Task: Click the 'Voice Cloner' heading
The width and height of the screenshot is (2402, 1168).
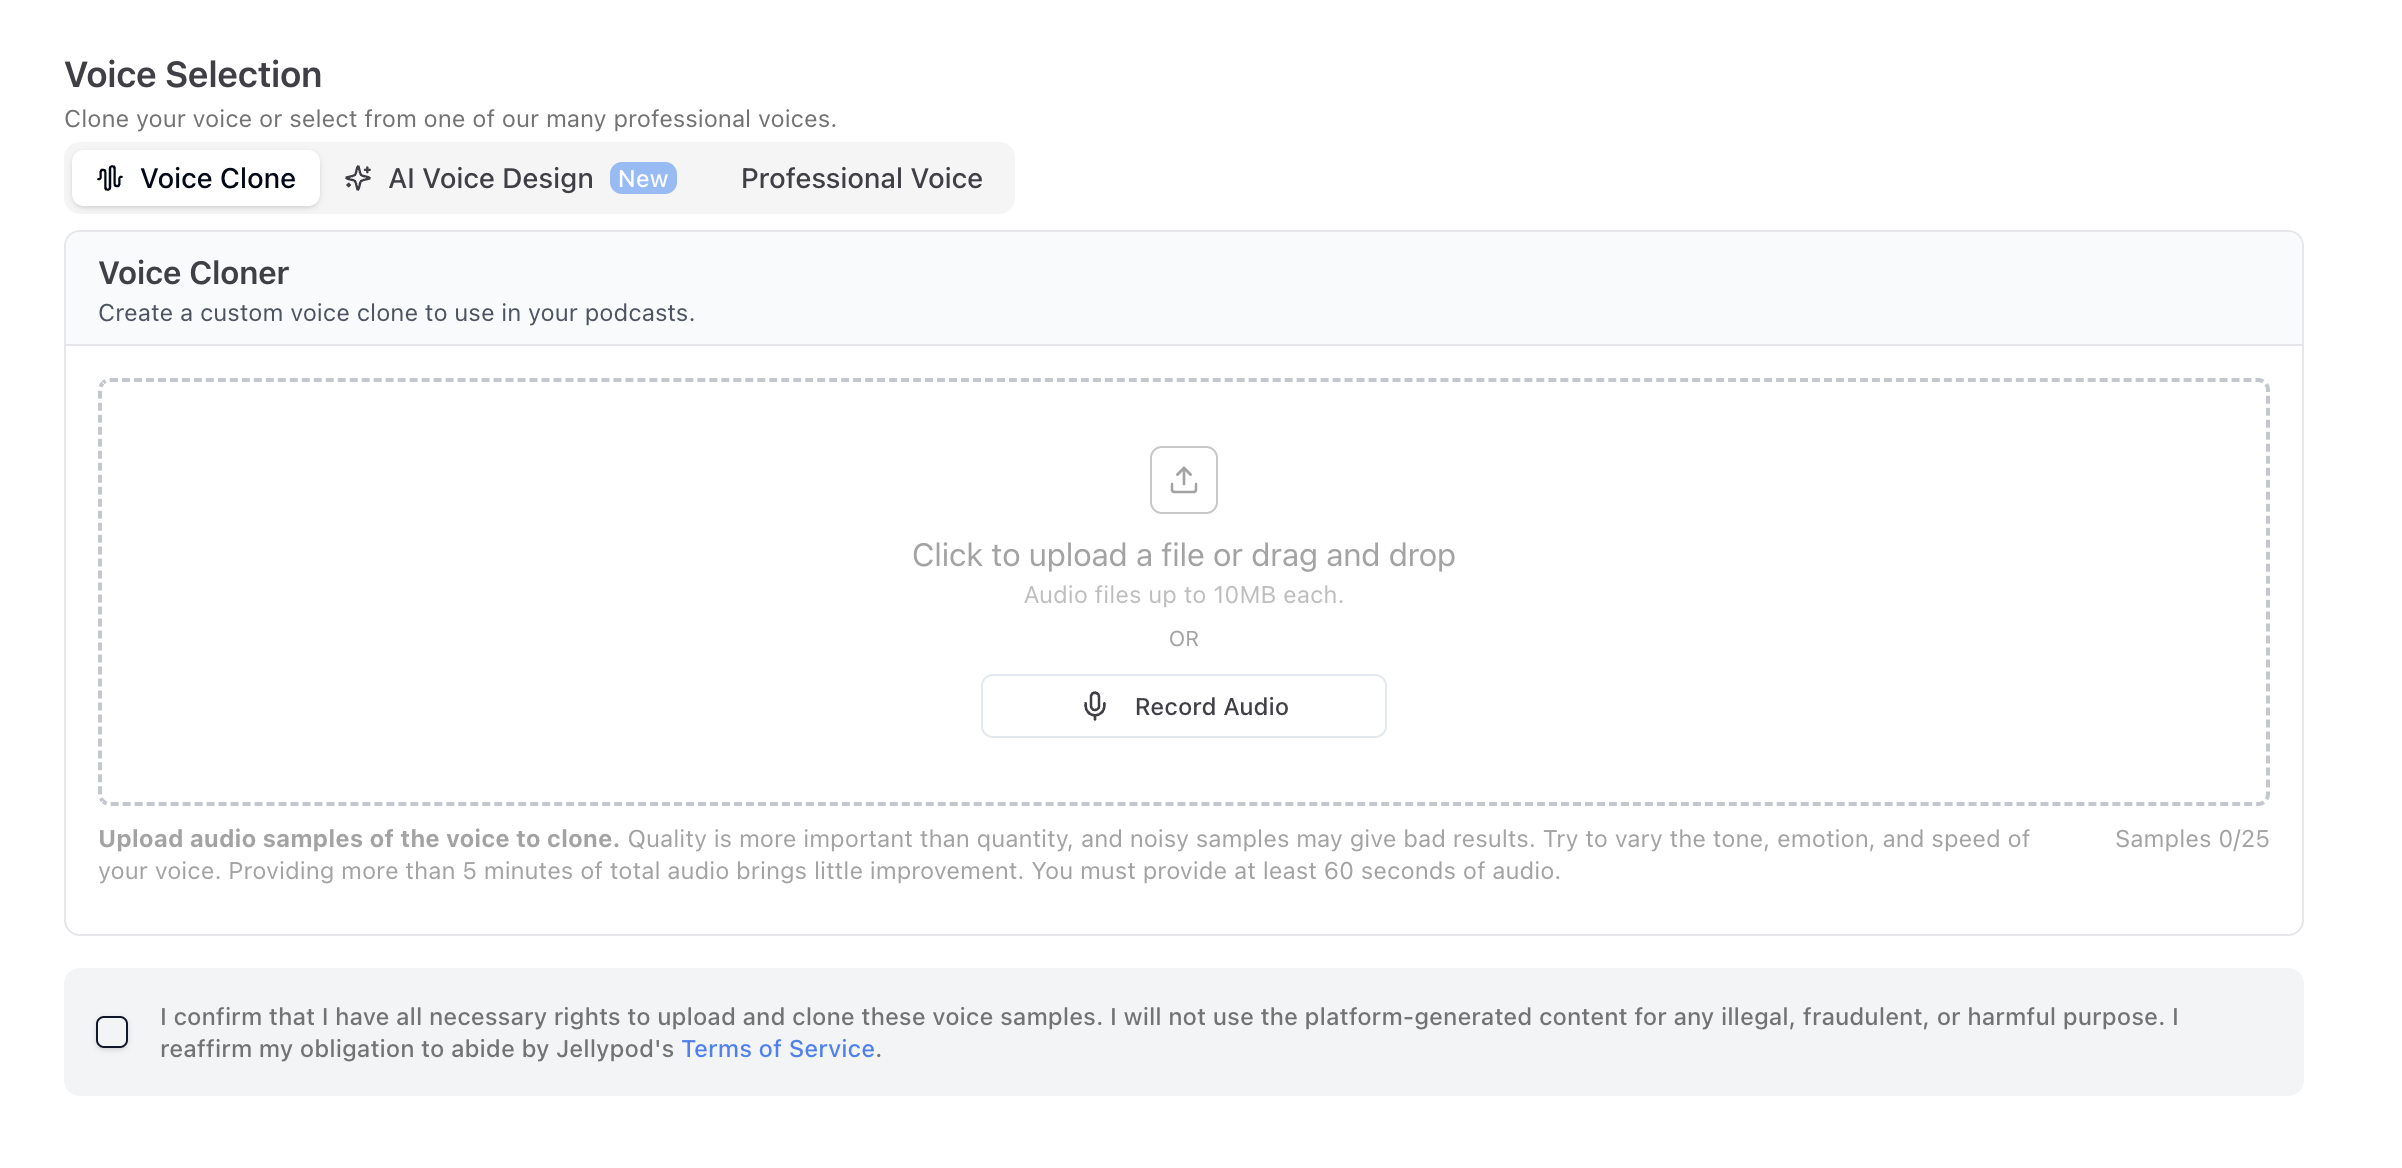Action: point(193,273)
